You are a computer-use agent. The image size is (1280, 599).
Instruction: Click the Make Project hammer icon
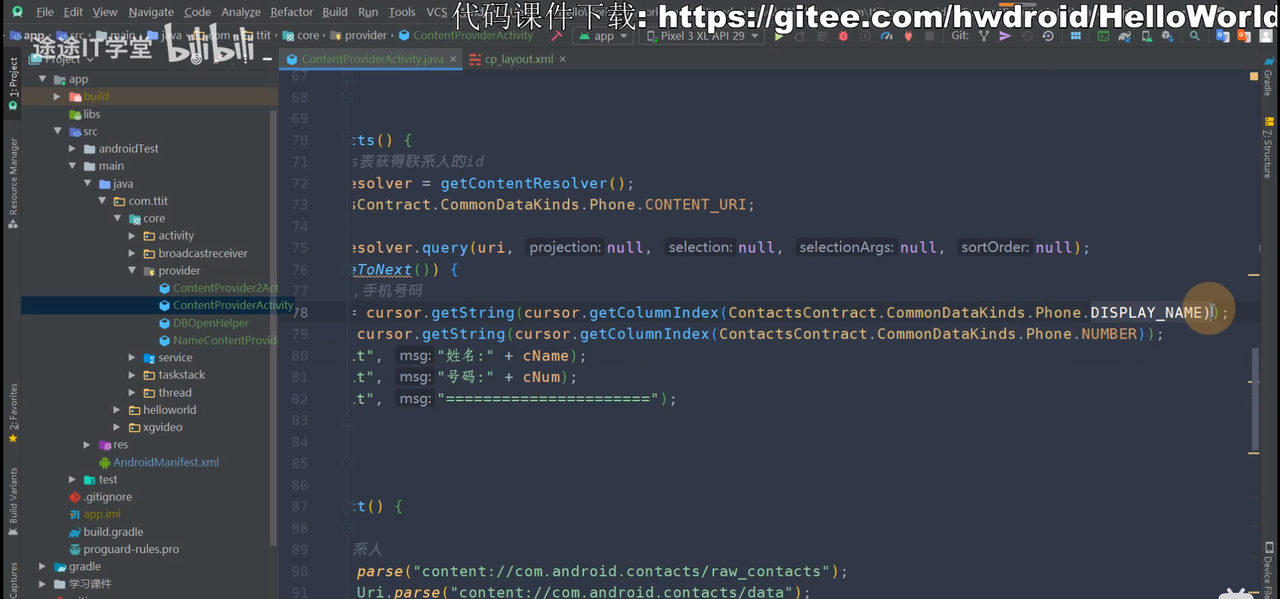pos(557,36)
